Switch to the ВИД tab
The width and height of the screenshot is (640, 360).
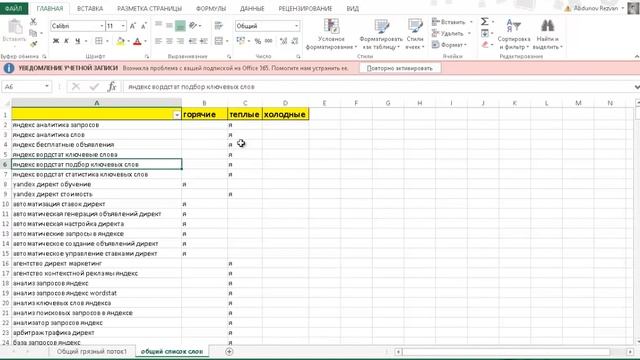[x=352, y=8]
